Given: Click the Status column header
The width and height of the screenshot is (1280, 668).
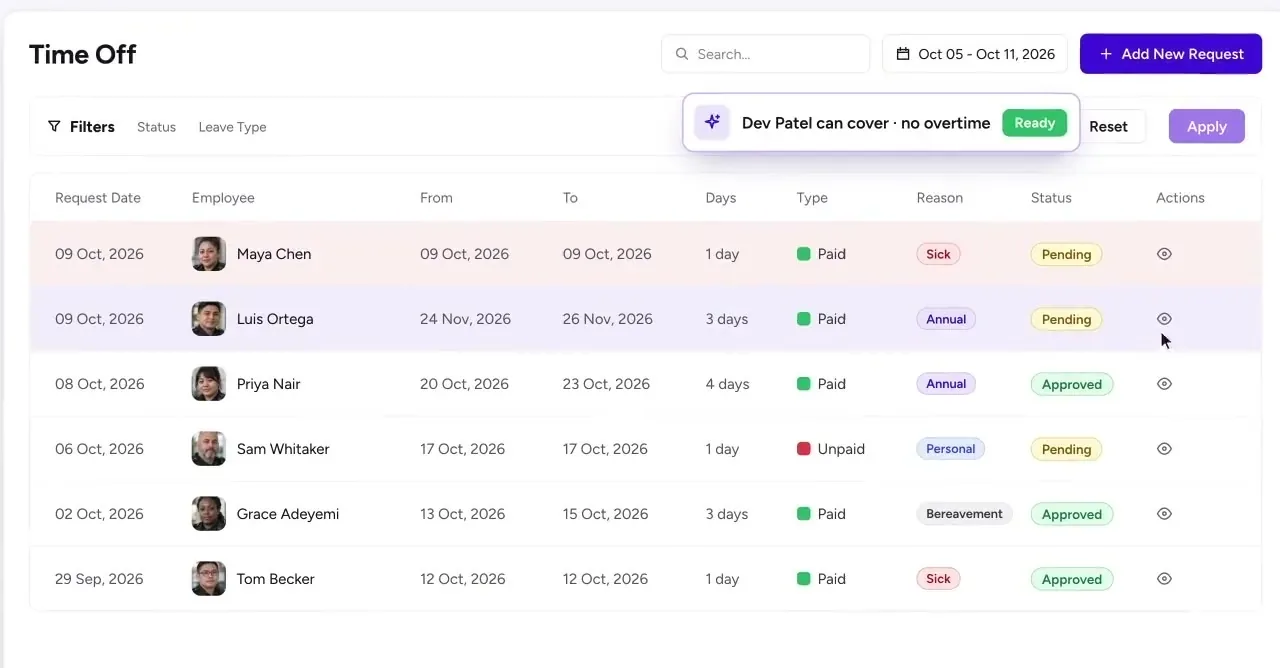Looking at the screenshot, I should click(x=1051, y=198).
